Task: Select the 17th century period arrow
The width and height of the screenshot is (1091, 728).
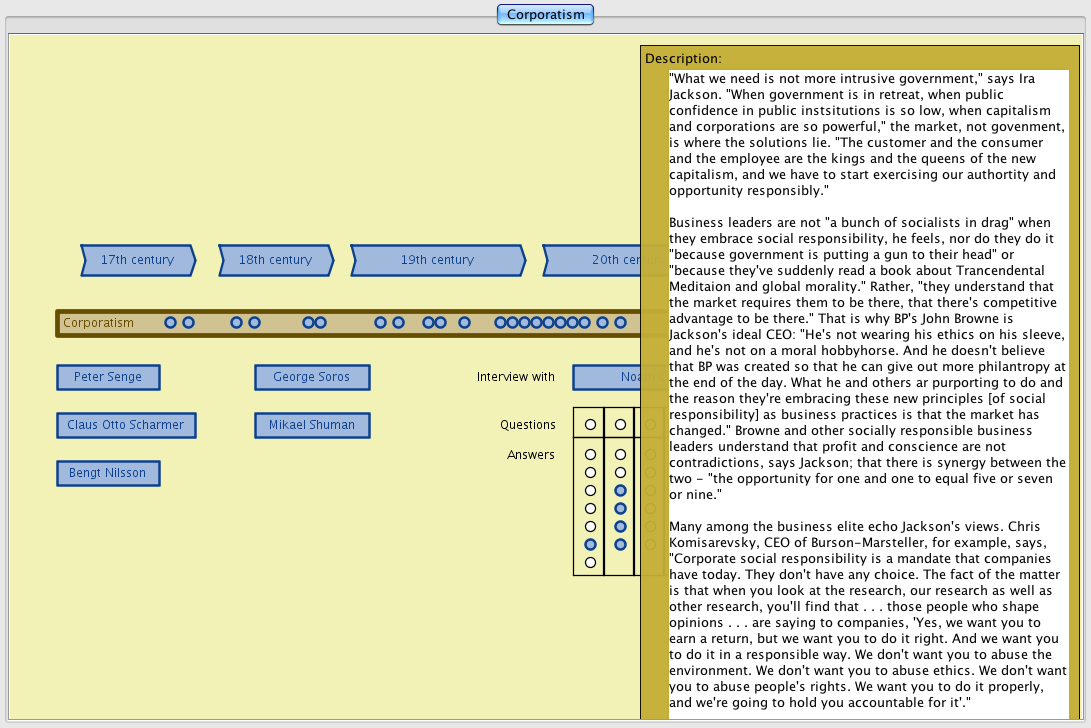Action: click(x=137, y=260)
